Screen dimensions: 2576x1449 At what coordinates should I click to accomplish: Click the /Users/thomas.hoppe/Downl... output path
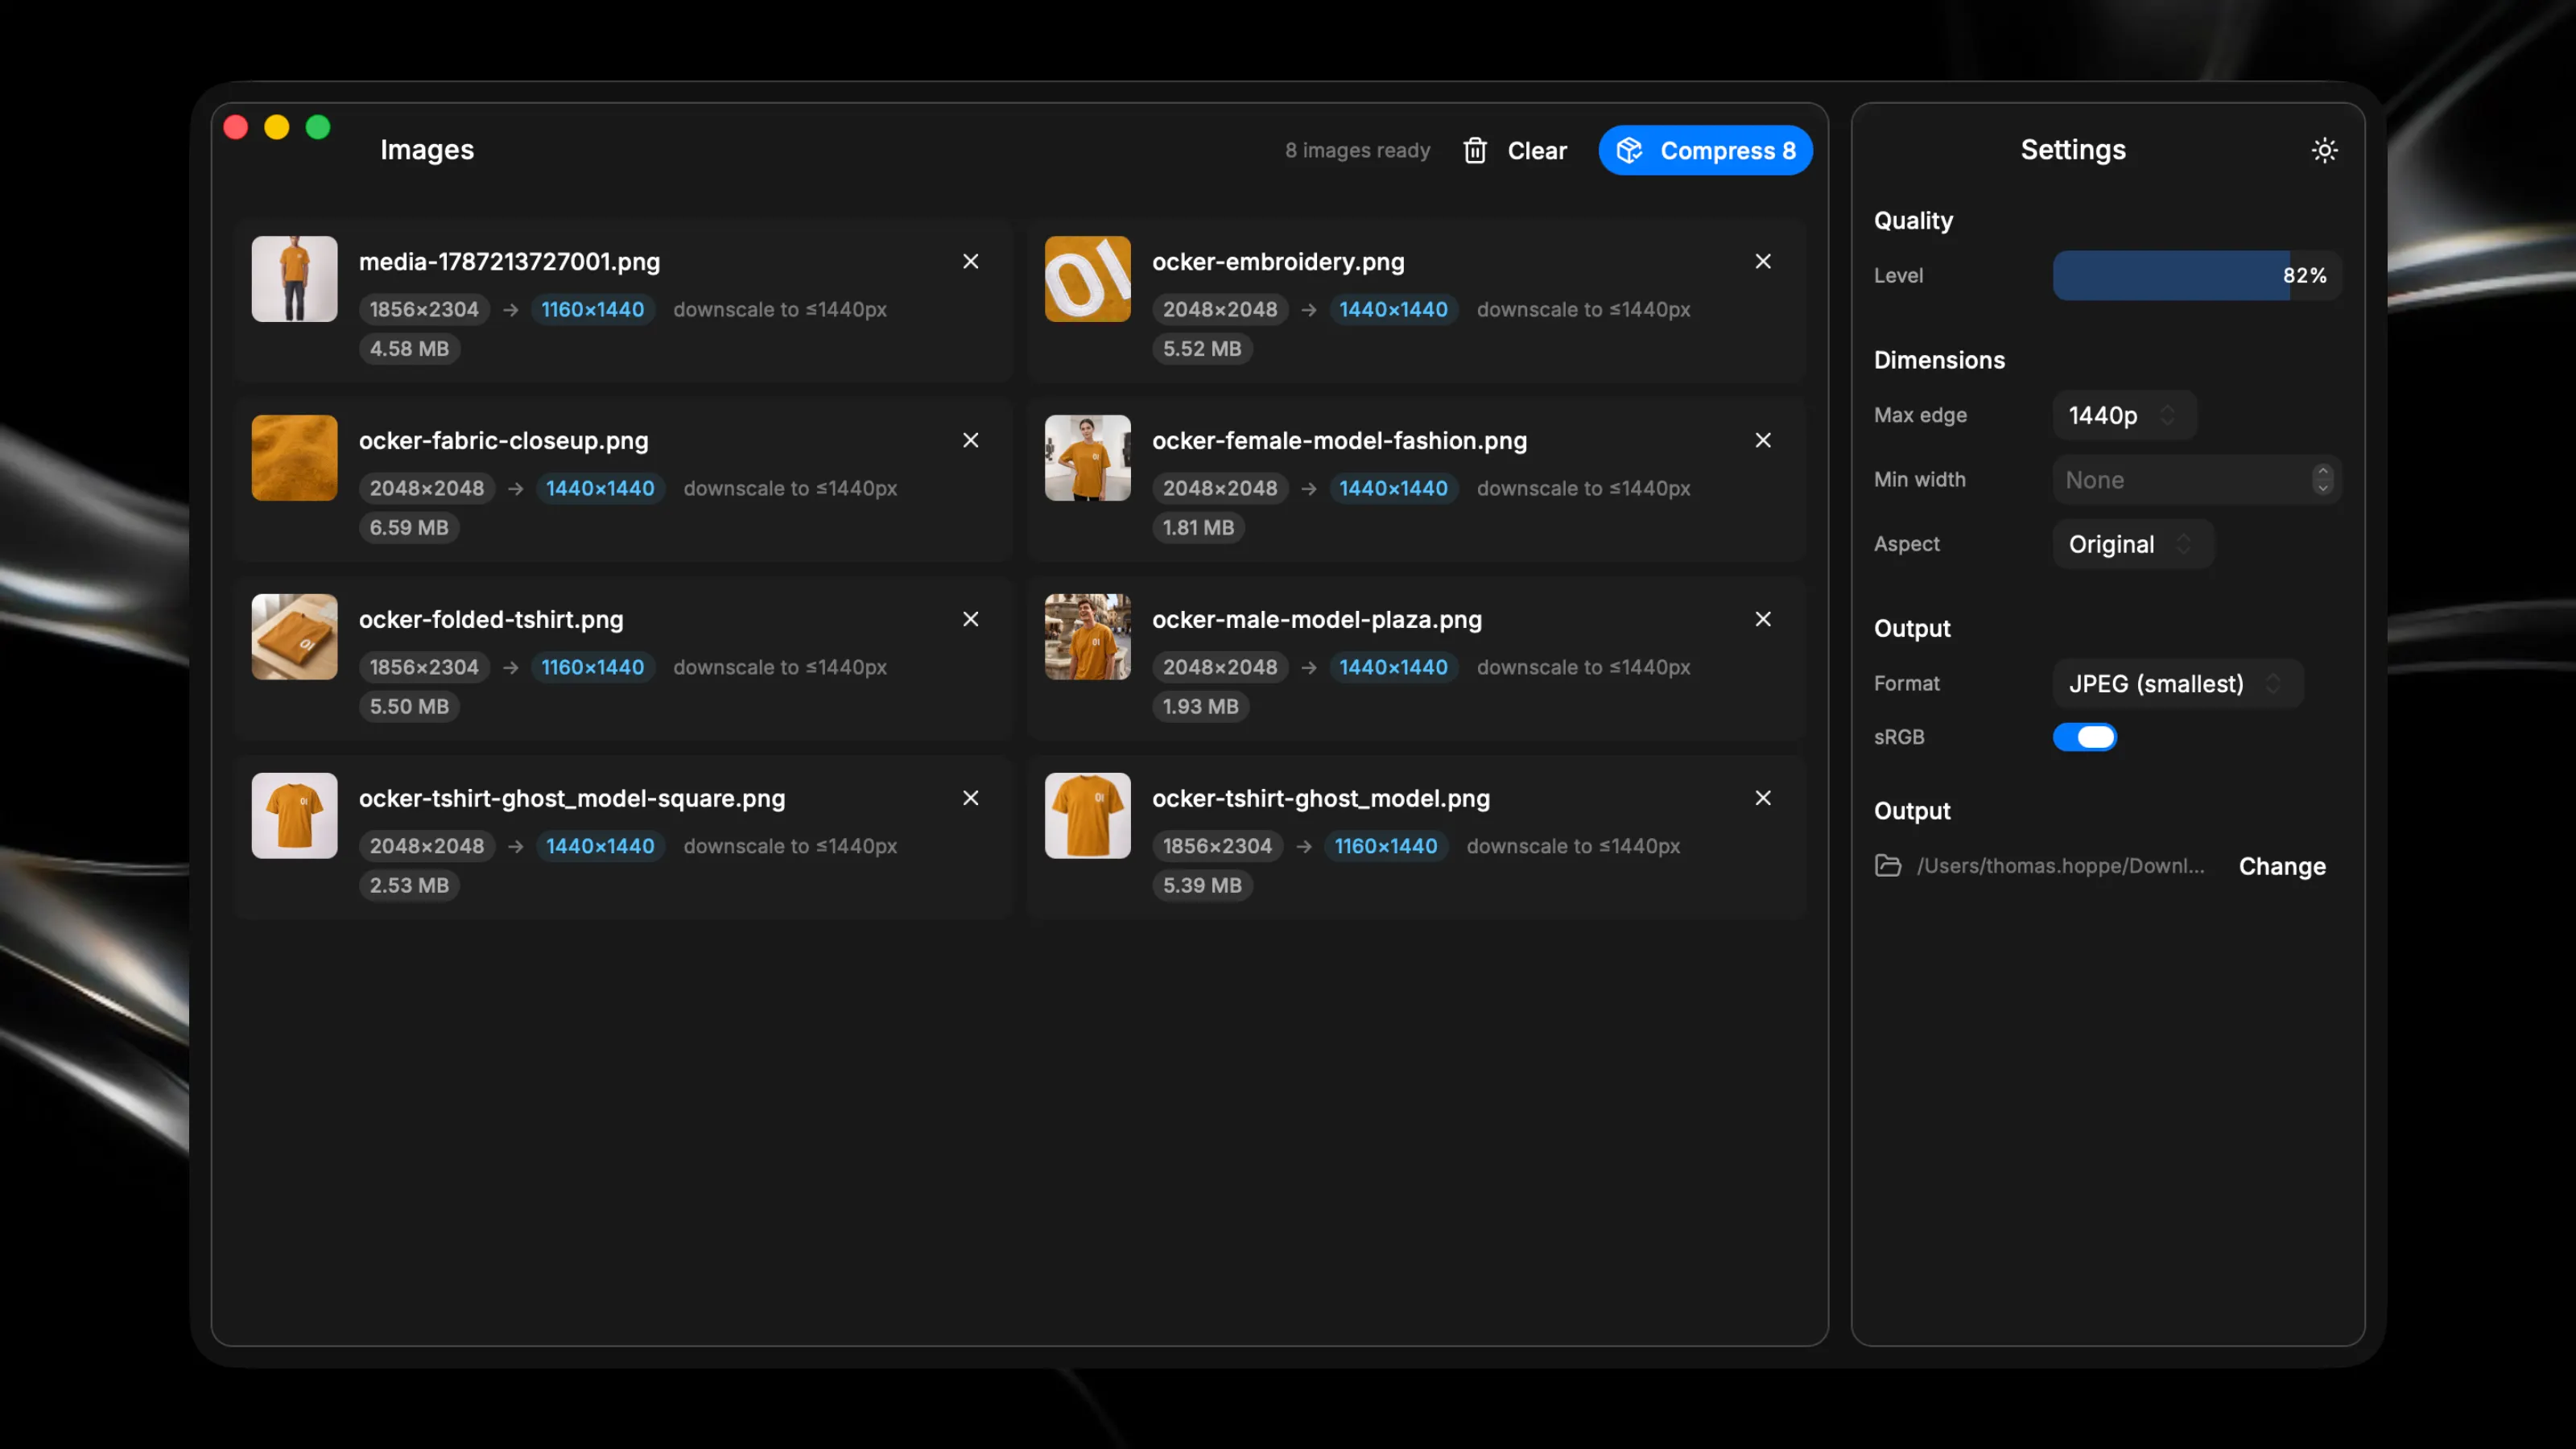(x=2060, y=866)
